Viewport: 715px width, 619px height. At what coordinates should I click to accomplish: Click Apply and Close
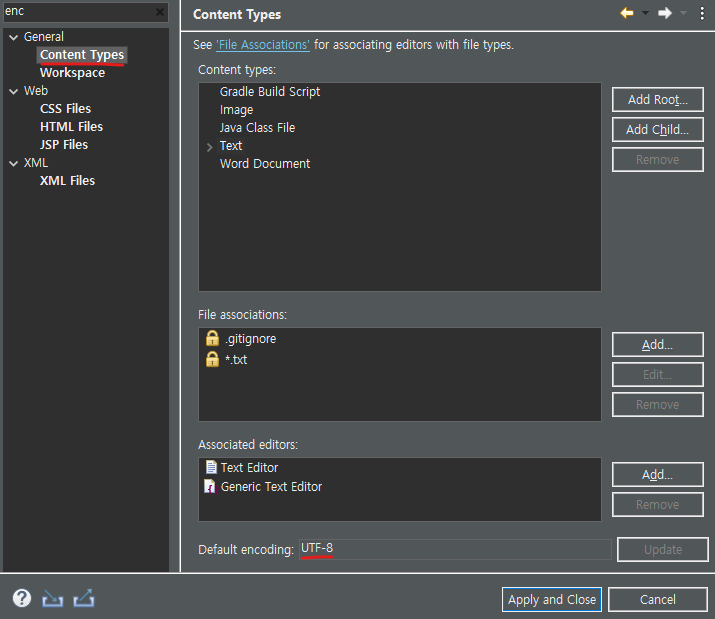[x=552, y=599]
